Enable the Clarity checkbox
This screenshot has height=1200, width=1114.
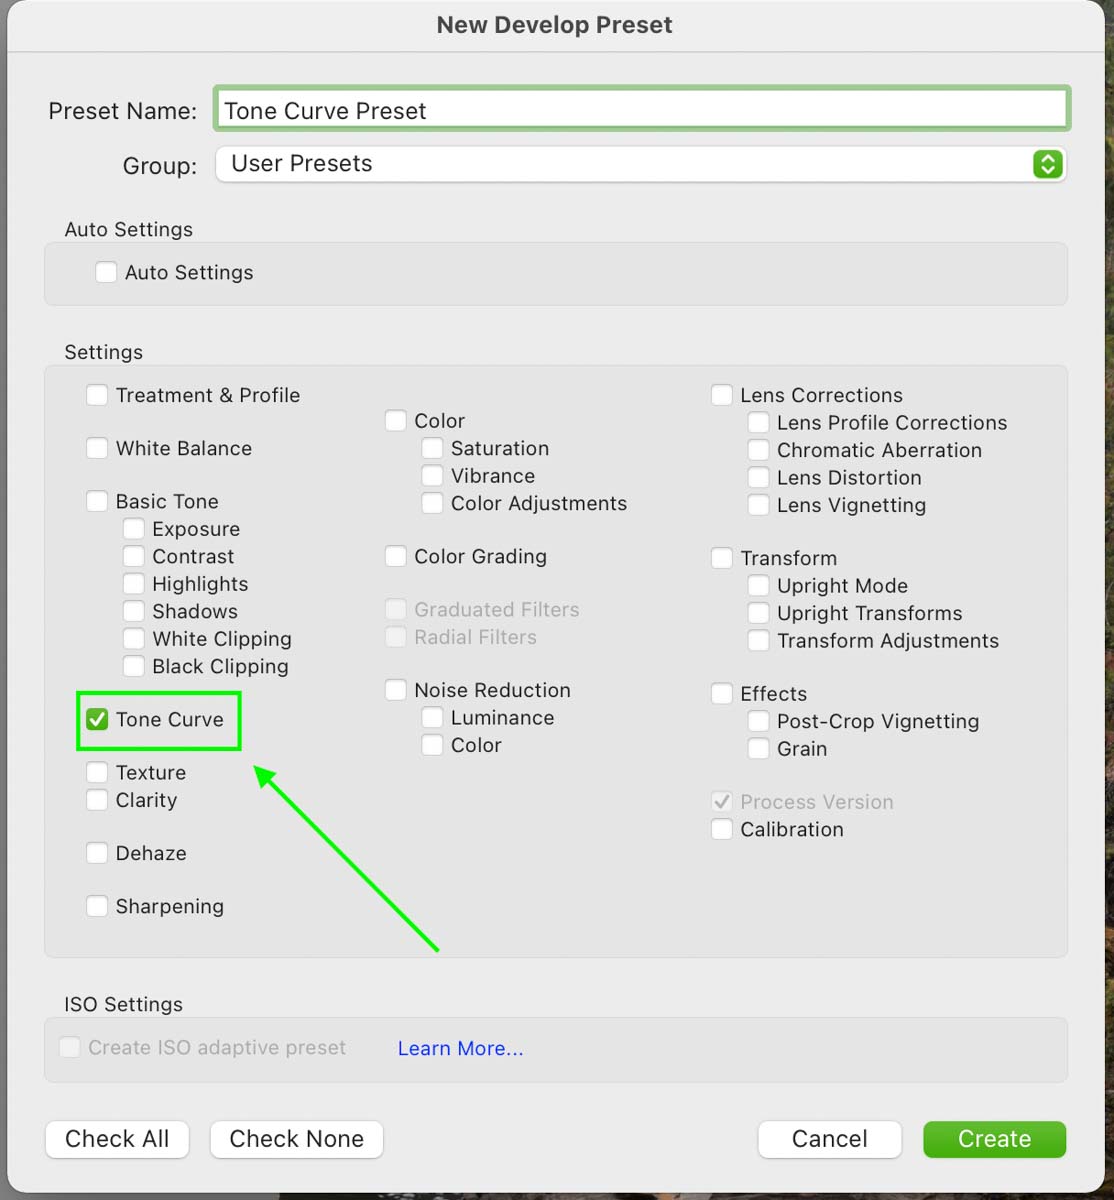coord(97,800)
